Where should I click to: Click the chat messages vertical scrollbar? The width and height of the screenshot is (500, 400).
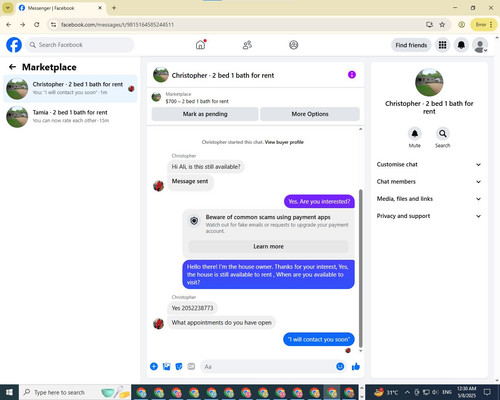pyautogui.click(x=360, y=268)
